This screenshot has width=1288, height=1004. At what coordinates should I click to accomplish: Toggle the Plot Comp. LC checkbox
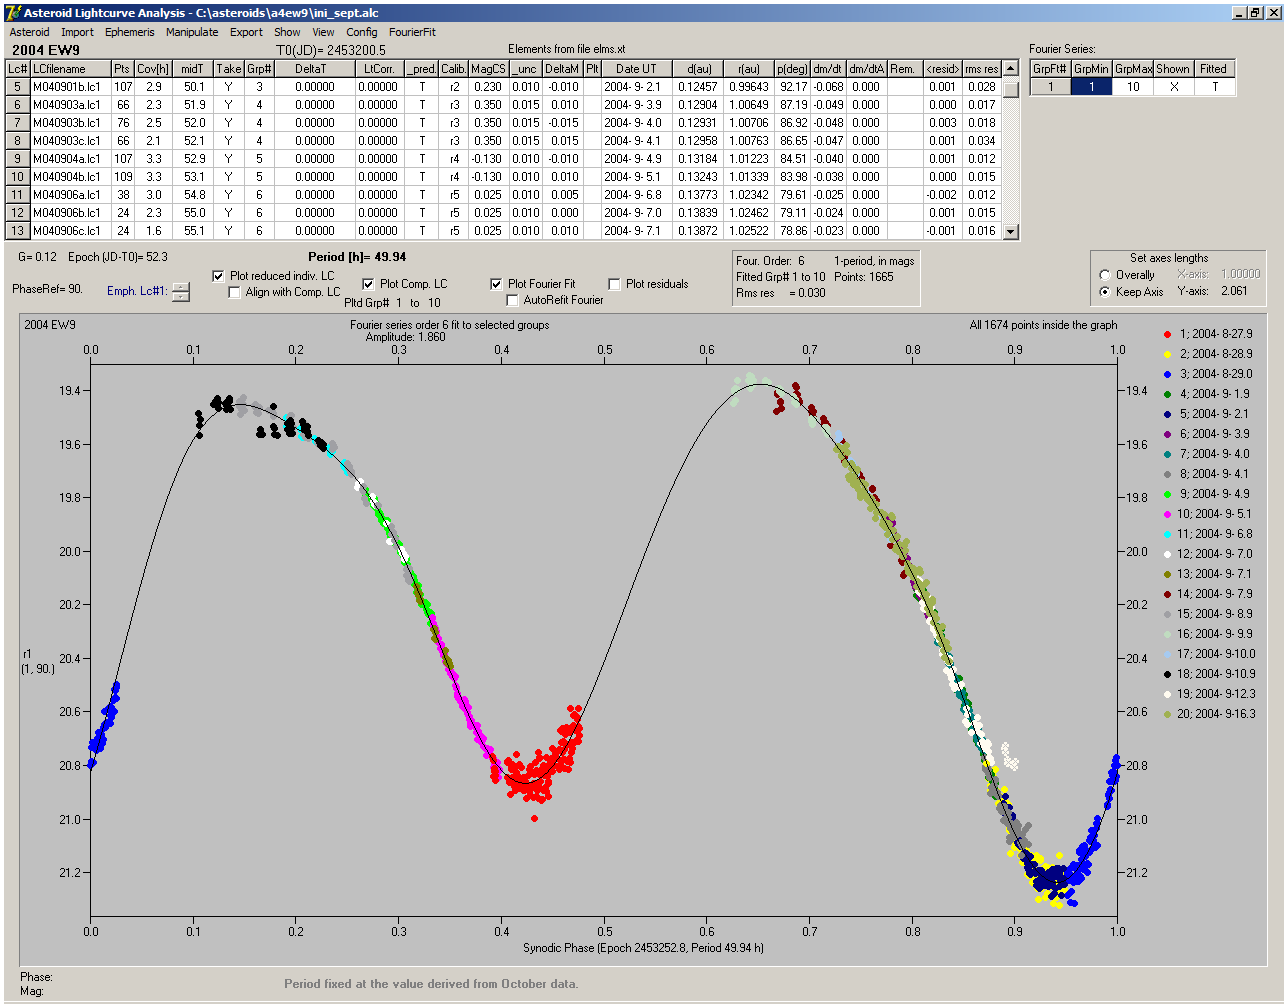pos(368,284)
